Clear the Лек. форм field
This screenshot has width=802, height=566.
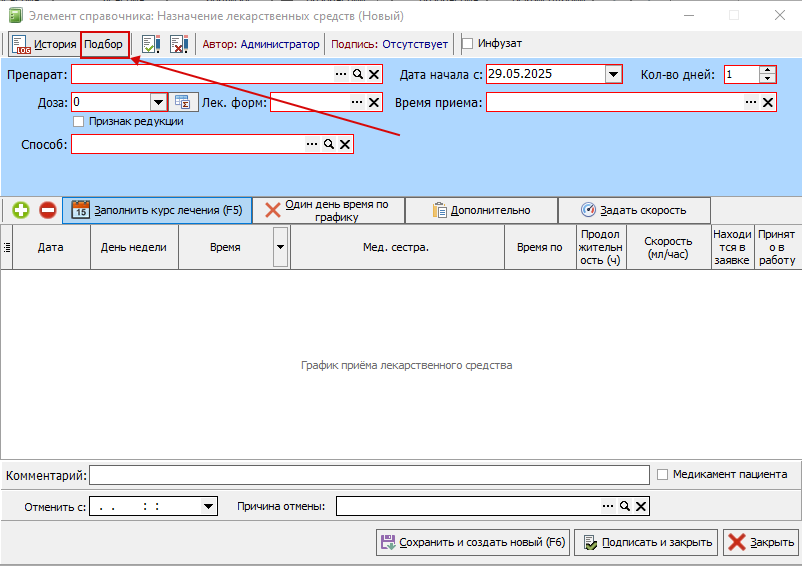point(374,102)
